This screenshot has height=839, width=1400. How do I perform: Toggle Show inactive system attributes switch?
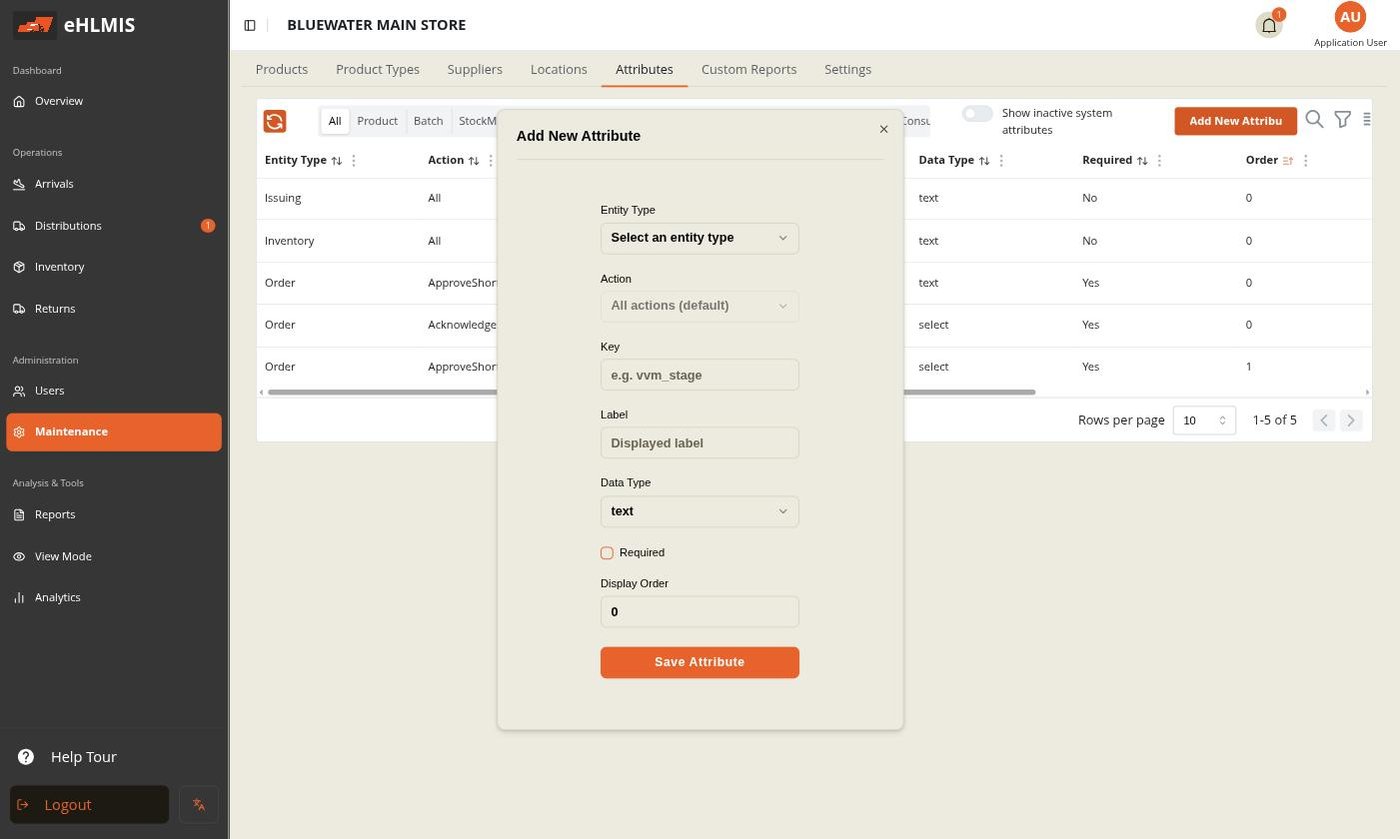tap(977, 114)
